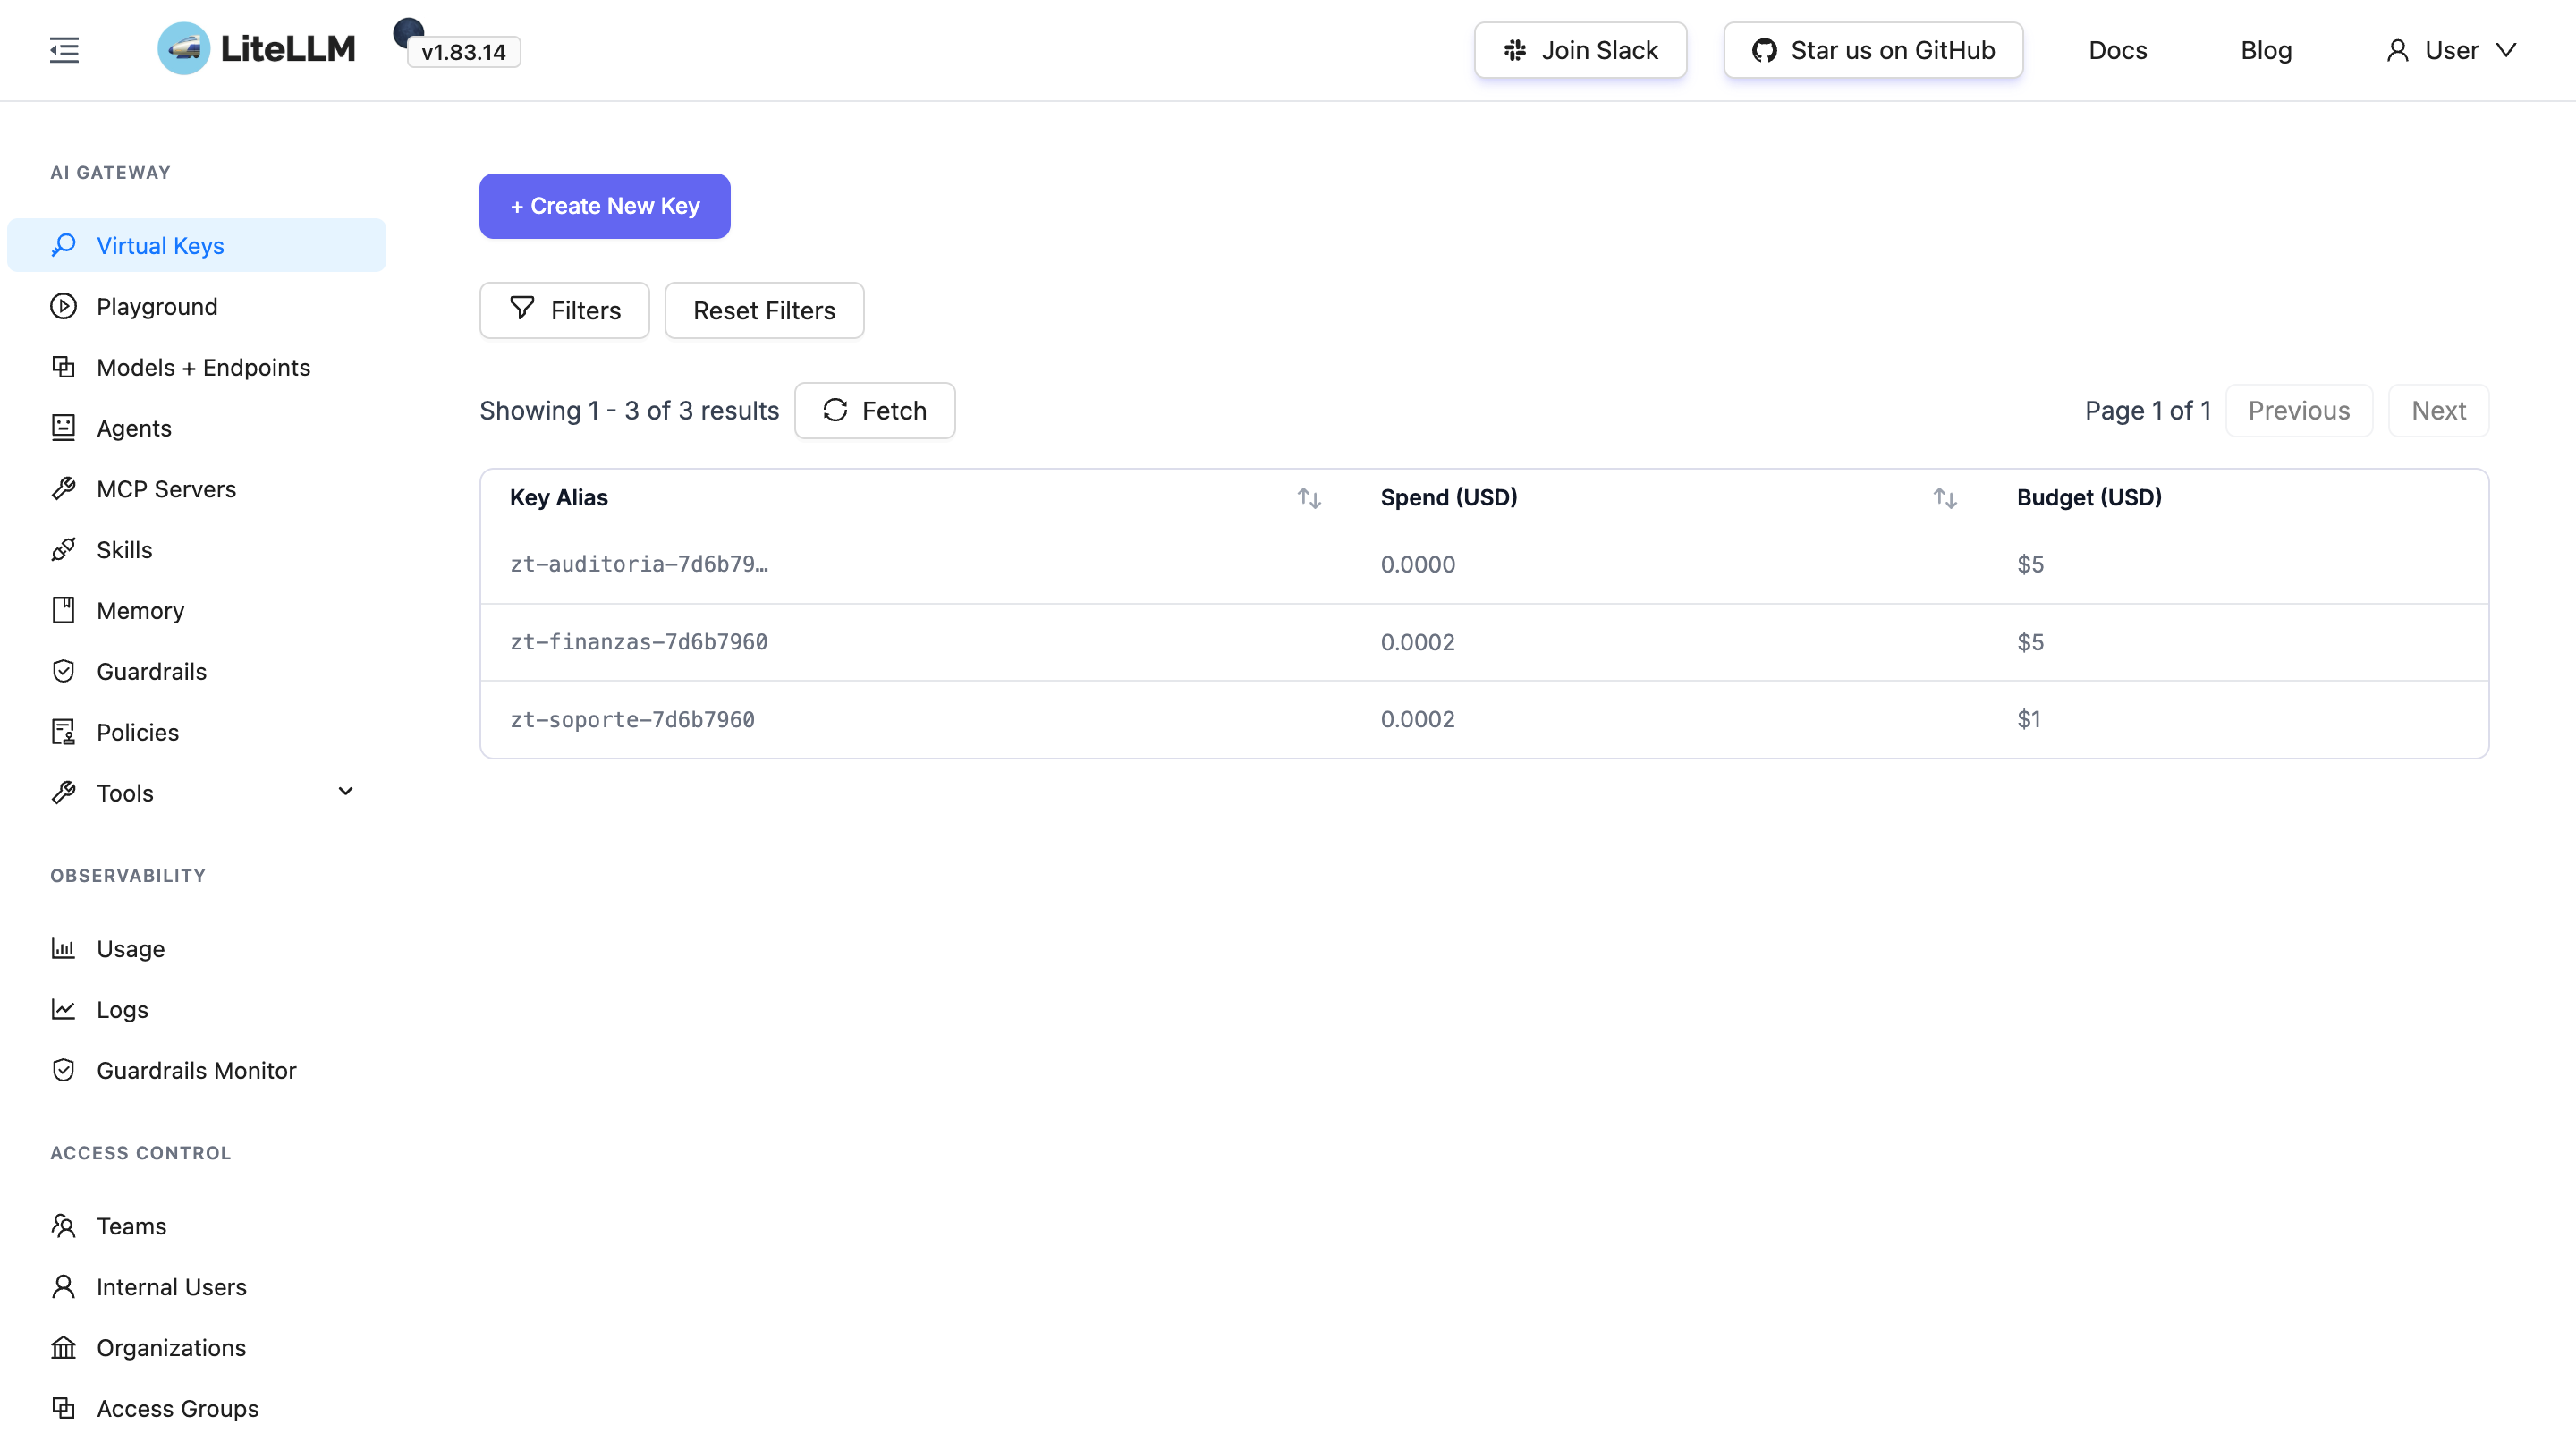Click the Playground play icon
2576x1442 pixels.
point(64,306)
